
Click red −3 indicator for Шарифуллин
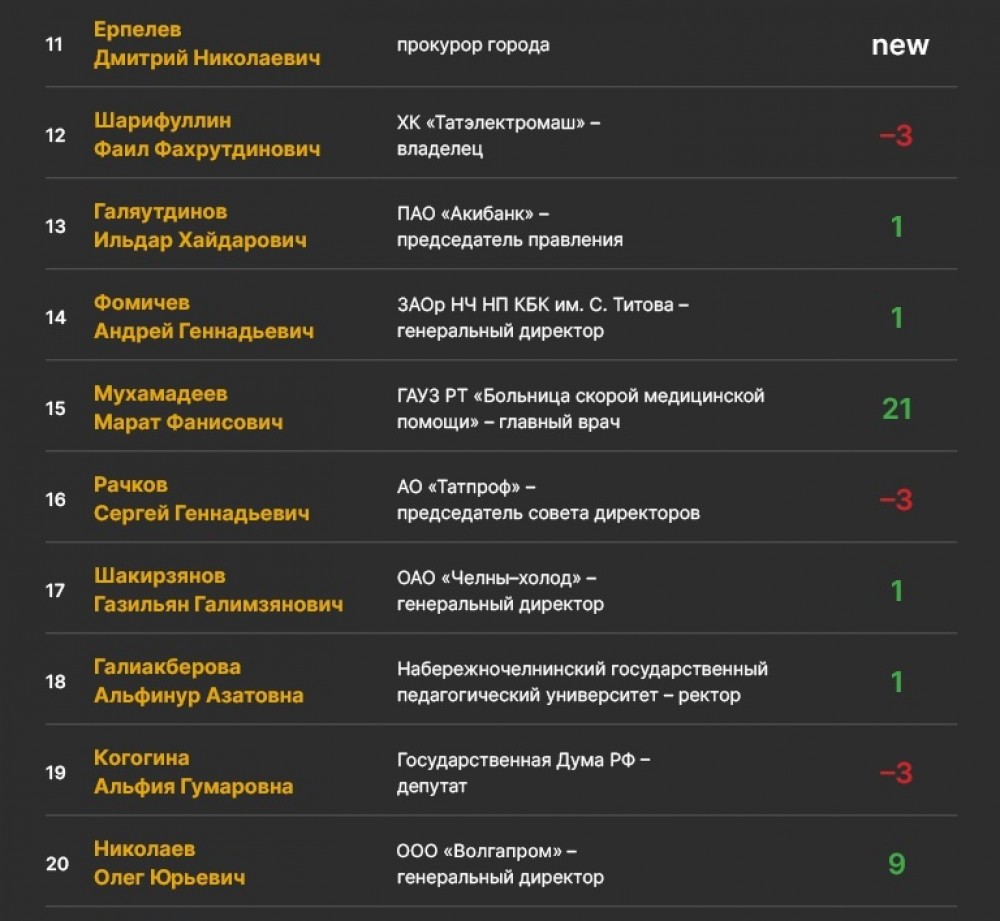895,136
